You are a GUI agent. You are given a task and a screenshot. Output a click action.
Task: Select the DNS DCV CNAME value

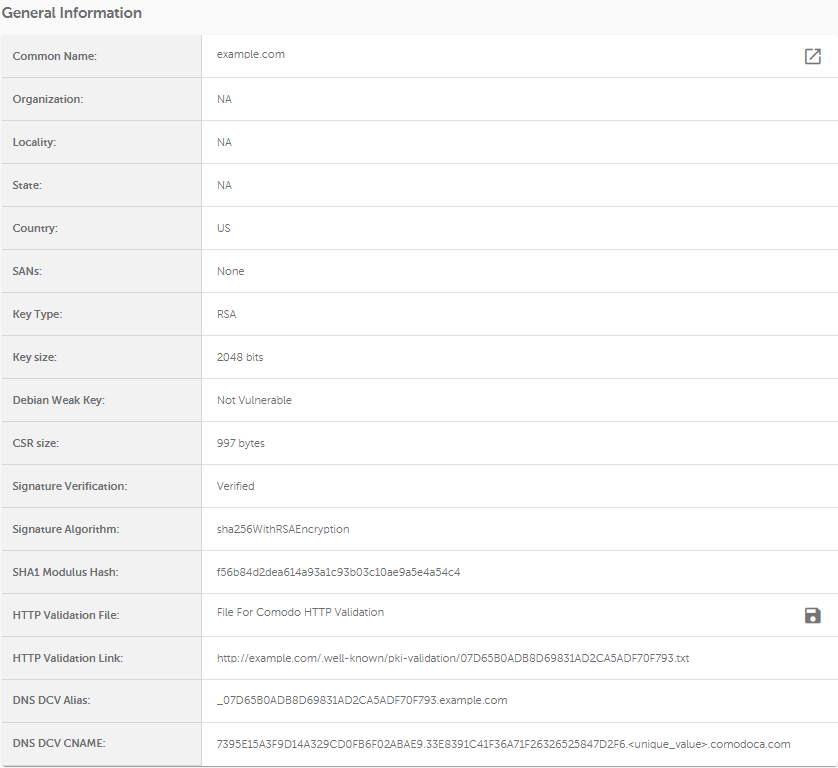tap(503, 744)
